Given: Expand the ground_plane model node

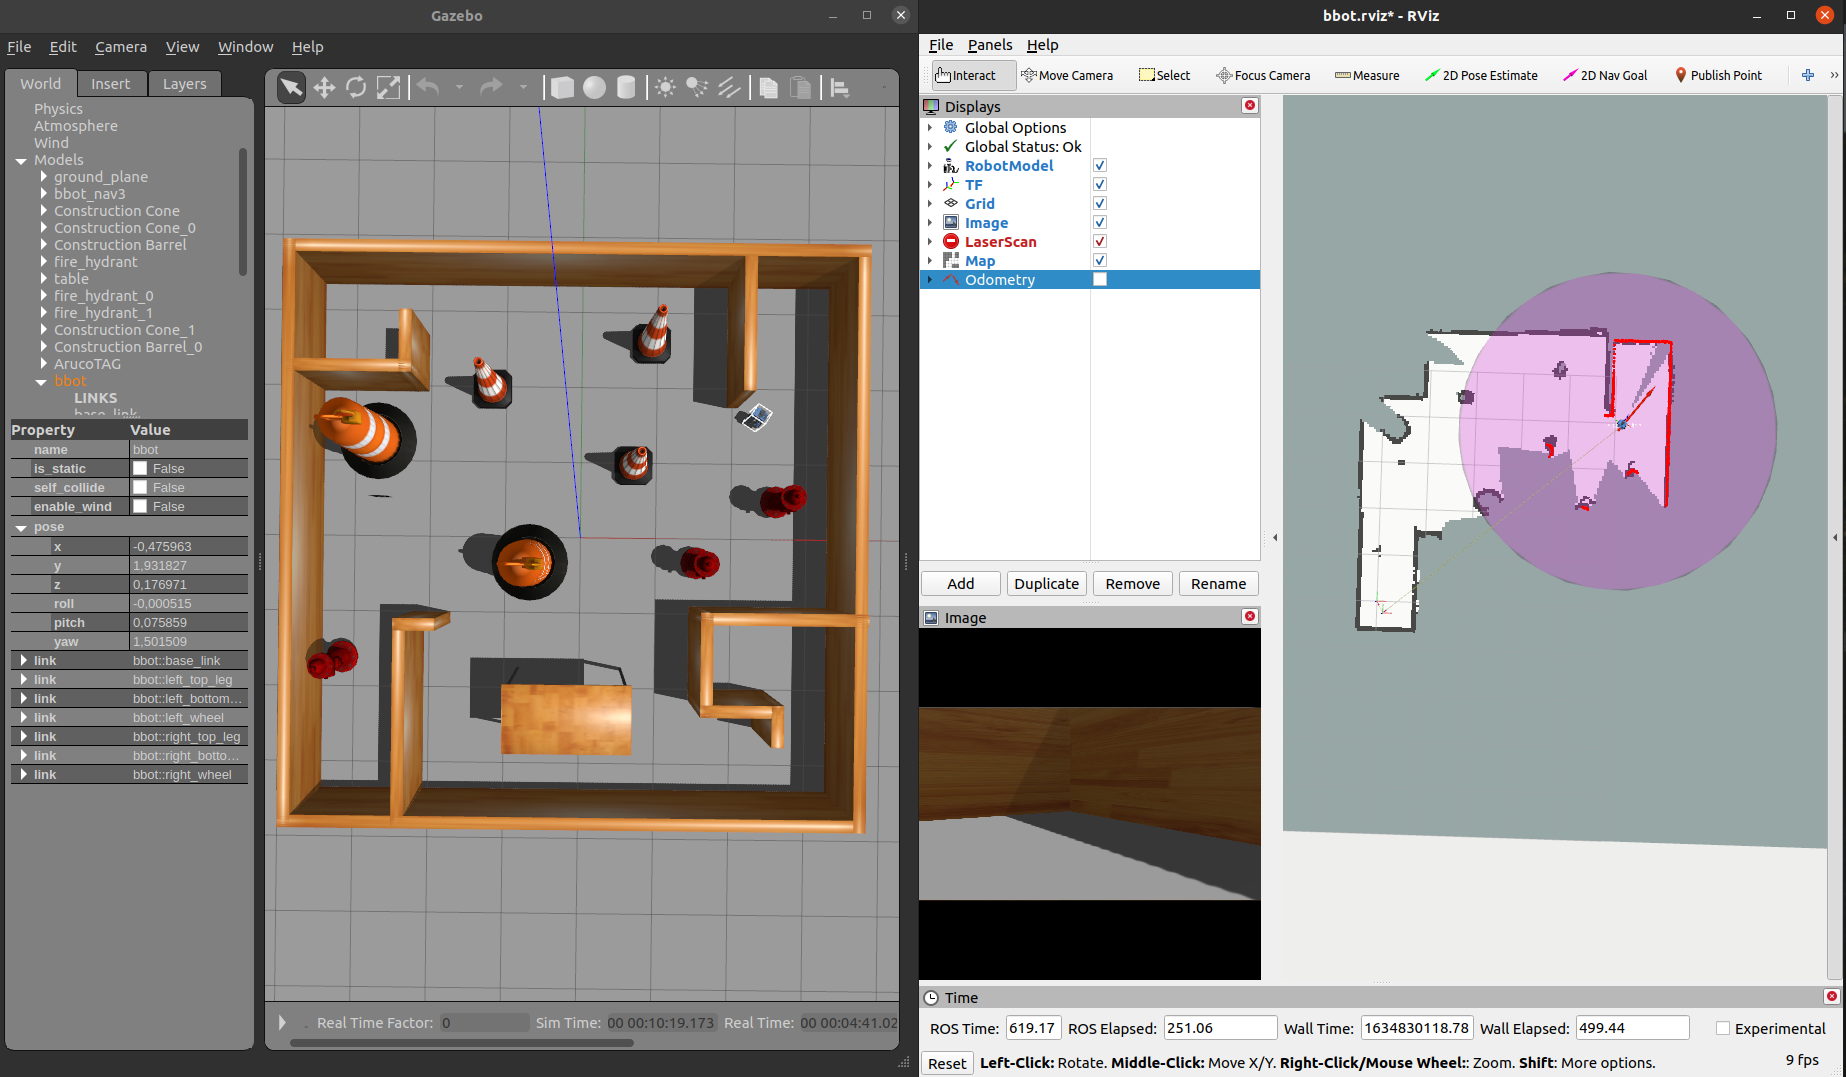Looking at the screenshot, I should tap(44, 177).
